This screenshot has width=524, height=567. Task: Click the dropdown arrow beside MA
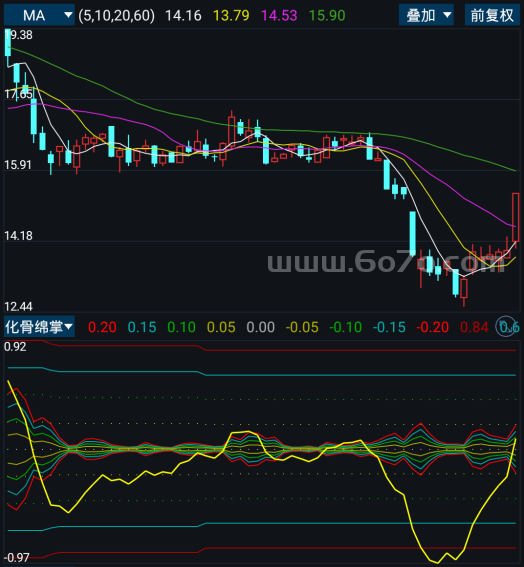tap(68, 15)
